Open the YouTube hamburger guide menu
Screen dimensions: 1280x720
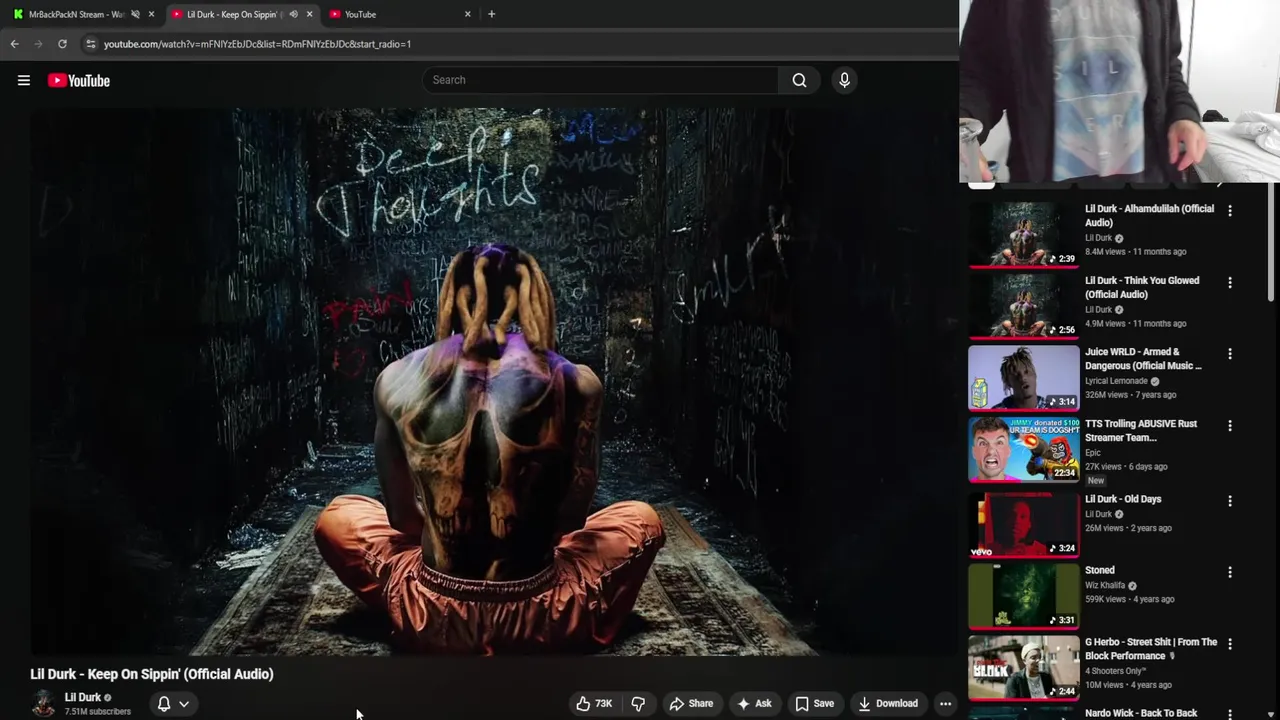24,81
